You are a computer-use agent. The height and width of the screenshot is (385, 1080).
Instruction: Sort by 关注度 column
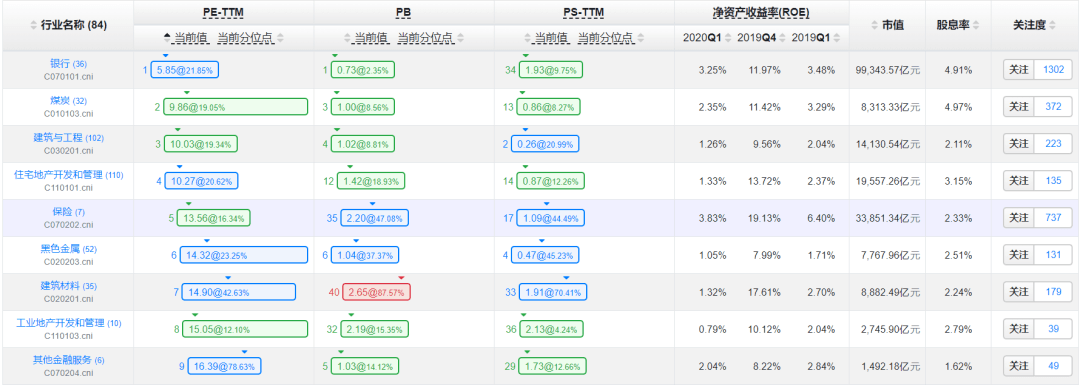point(1034,25)
